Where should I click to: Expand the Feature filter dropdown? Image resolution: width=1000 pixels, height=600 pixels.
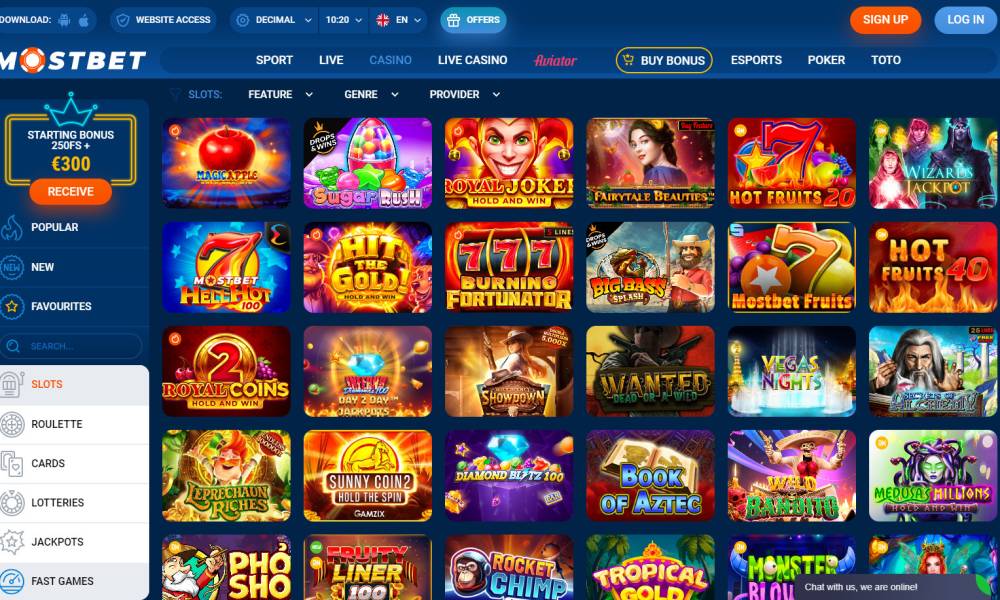coord(280,94)
